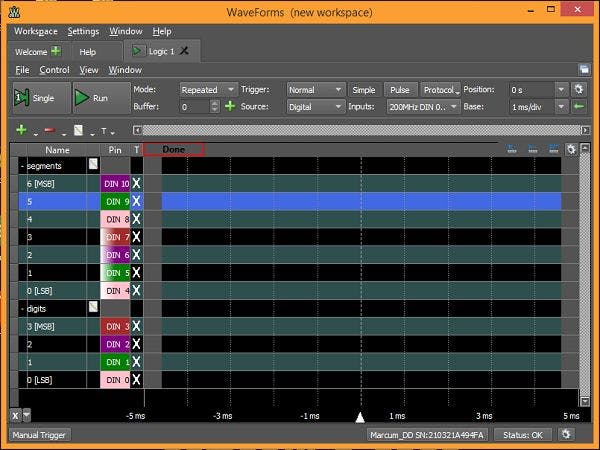Screen dimensions: 600x450
Task: Click the DIN 9 green color pin label
Action: click(x=115, y=202)
